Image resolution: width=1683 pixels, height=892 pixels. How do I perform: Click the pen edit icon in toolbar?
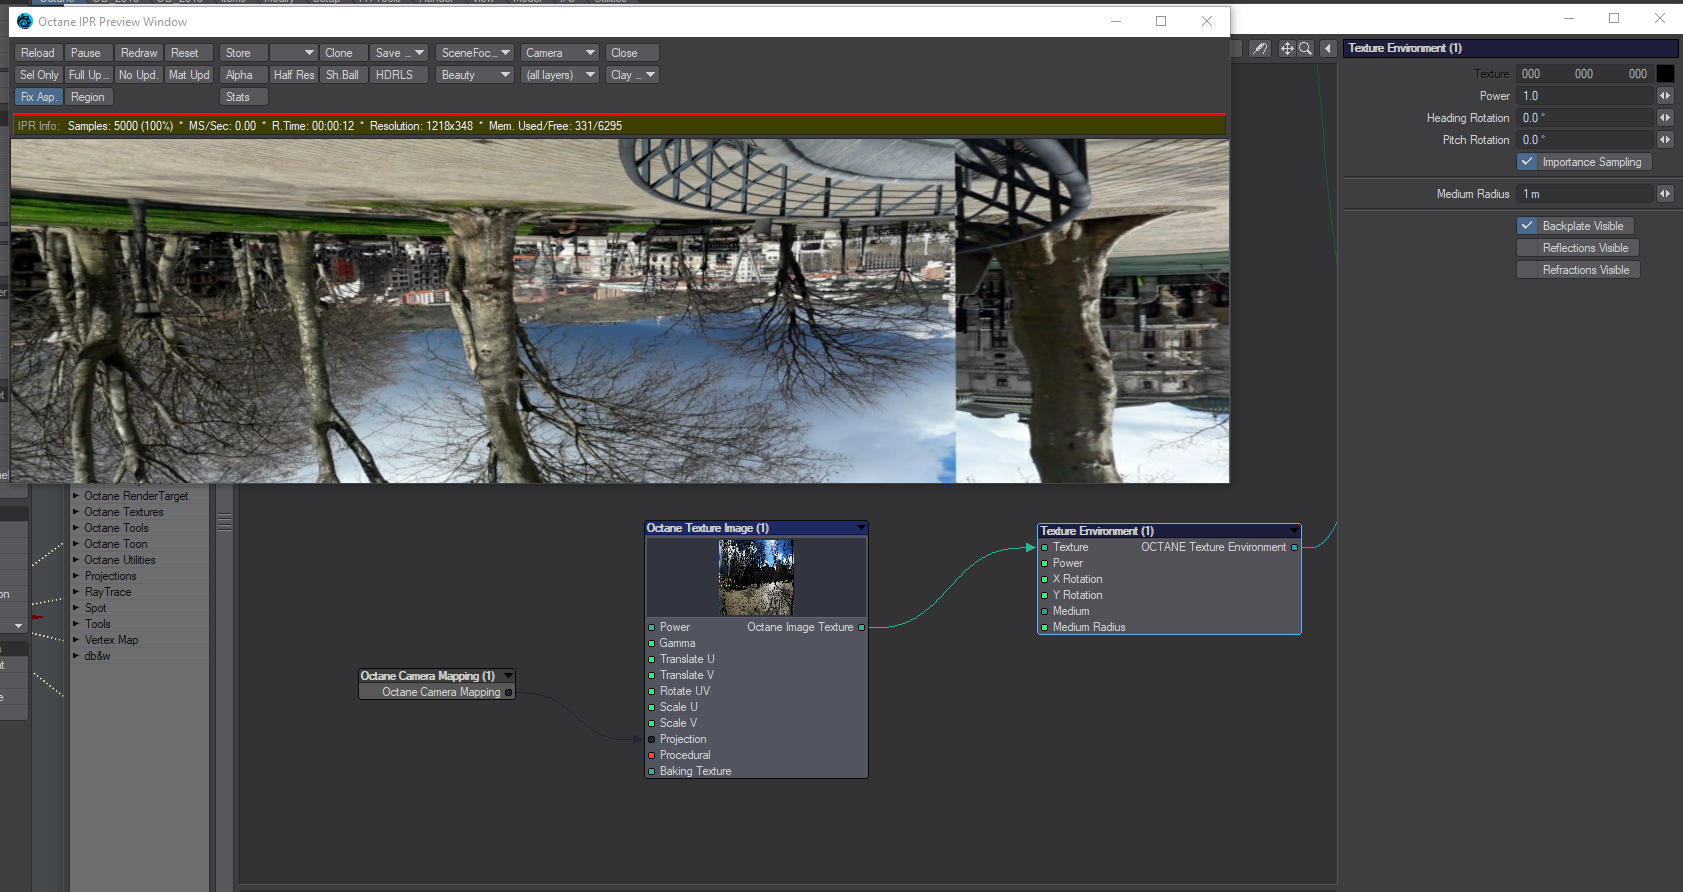click(x=1260, y=48)
